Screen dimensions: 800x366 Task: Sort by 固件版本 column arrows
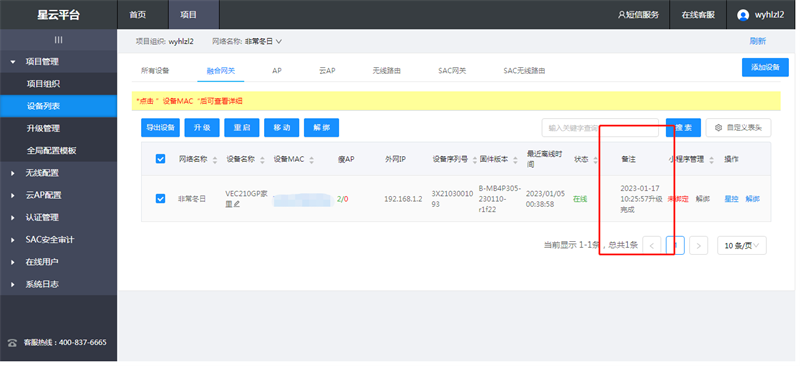click(515, 160)
